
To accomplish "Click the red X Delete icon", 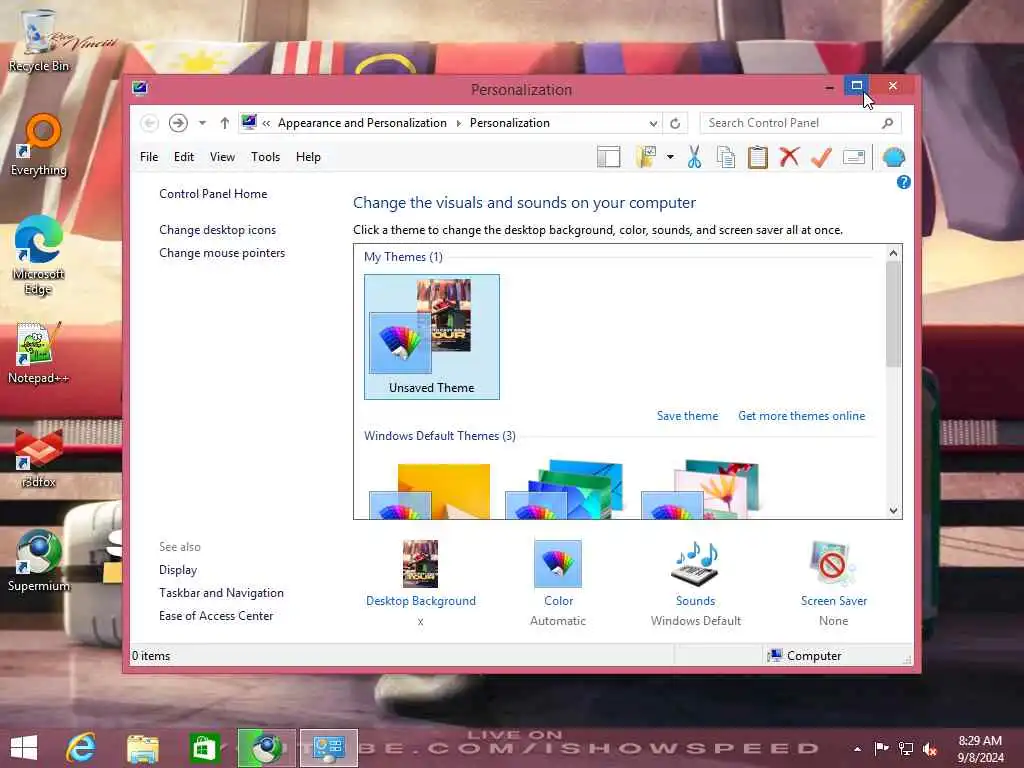I will pyautogui.click(x=790, y=157).
